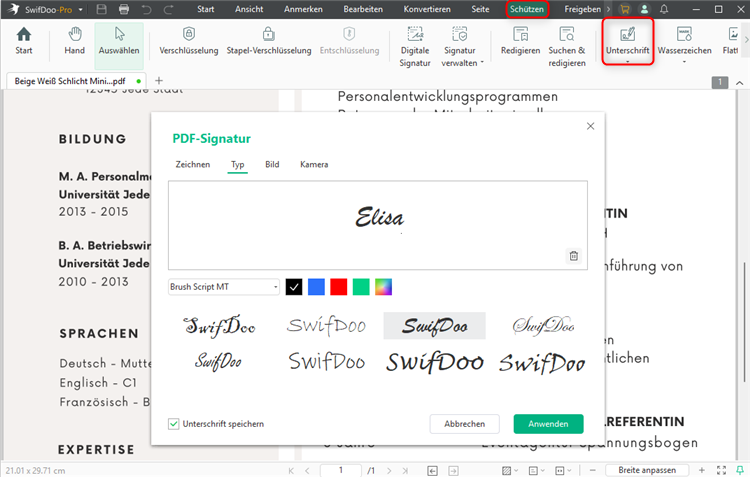Go to the last page arrow

[x=406, y=471]
